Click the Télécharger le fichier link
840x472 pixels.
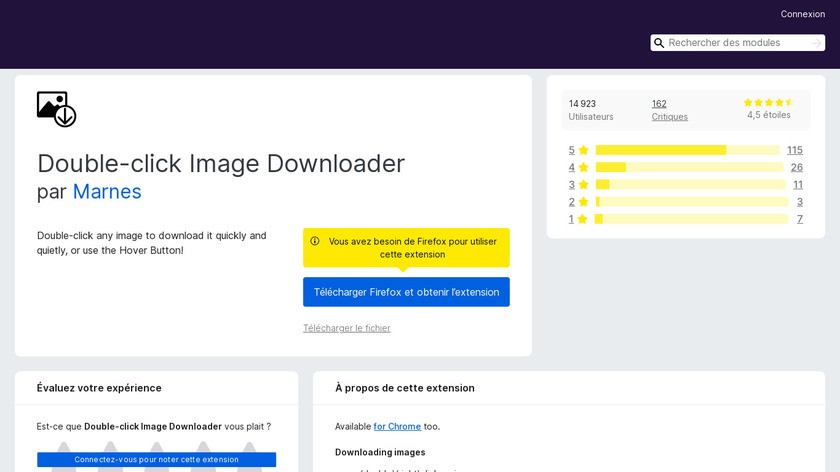click(347, 328)
